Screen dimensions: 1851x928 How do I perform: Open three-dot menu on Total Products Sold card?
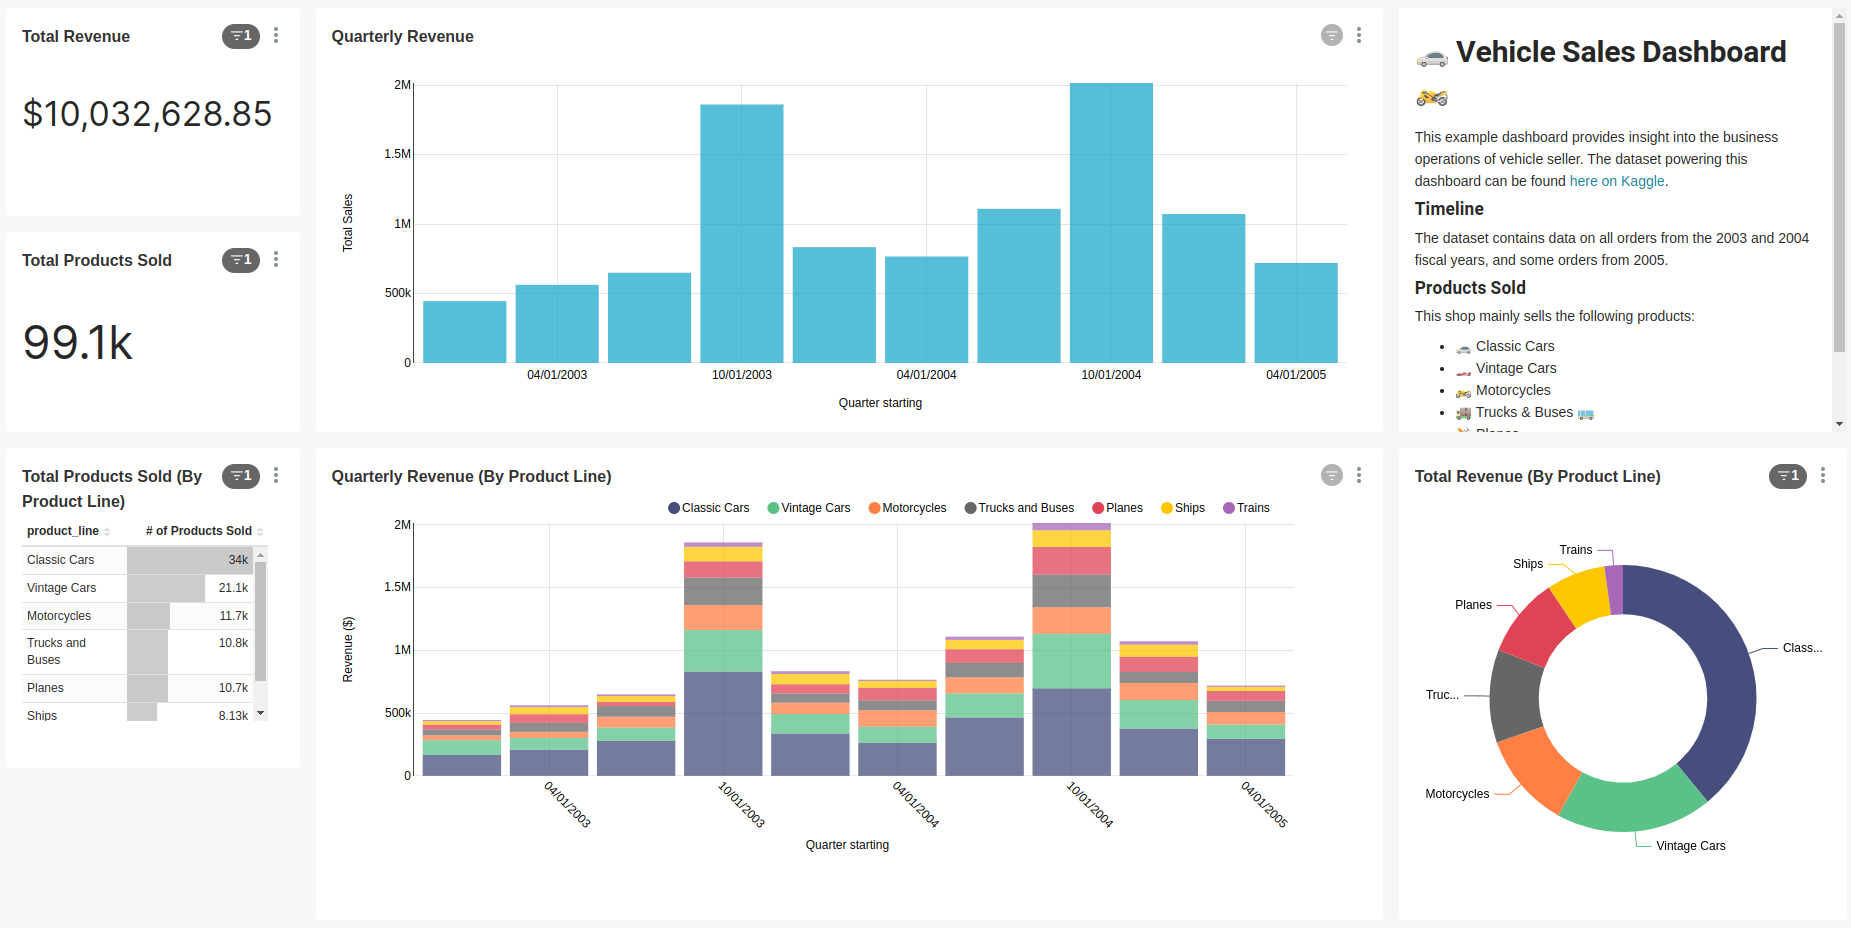coord(276,260)
